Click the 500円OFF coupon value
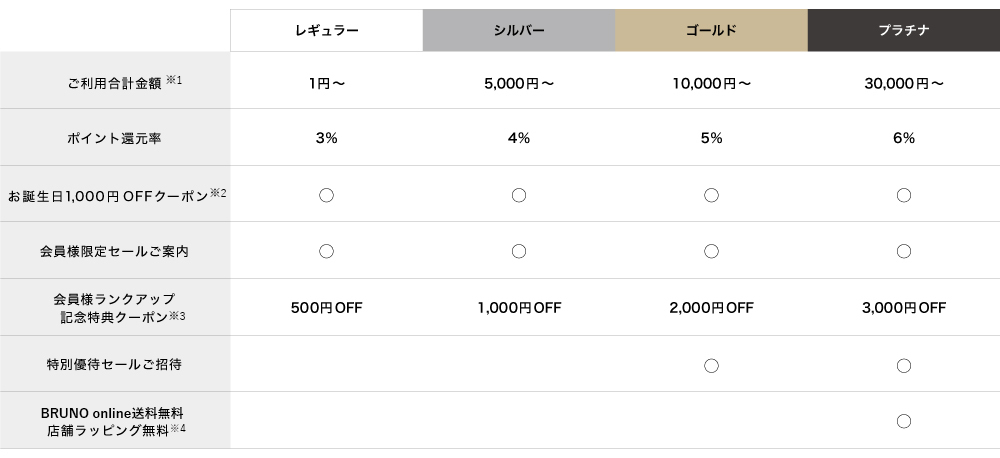Screen dimensions: 1000x458 [x=326, y=308]
